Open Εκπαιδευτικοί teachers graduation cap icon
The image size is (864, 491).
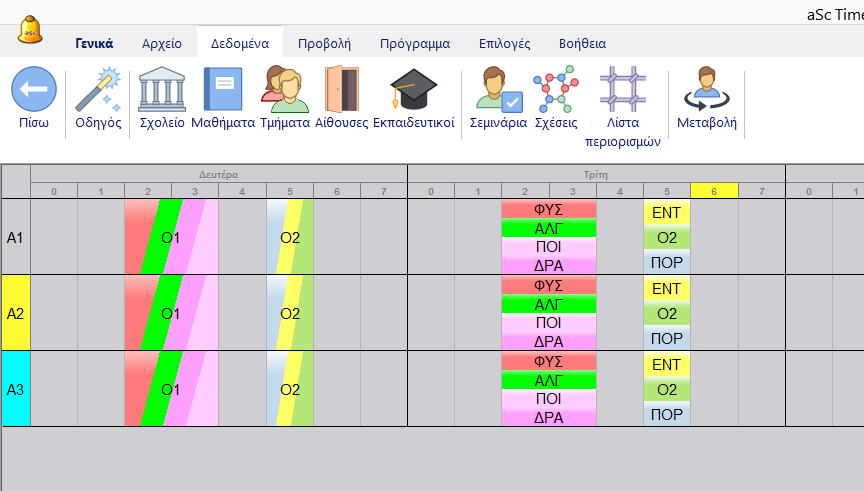coord(413,90)
